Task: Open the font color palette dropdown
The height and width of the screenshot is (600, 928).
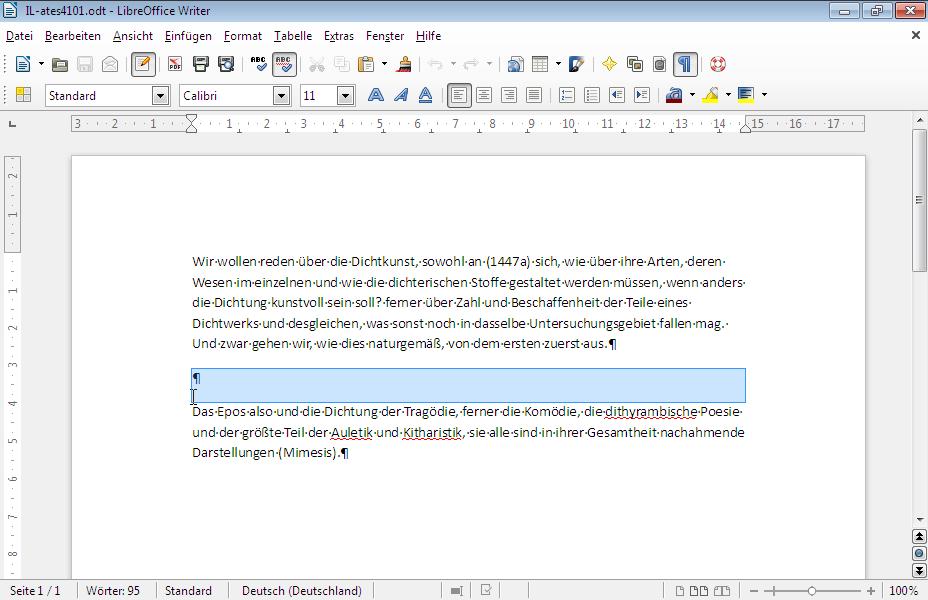Action: (692, 95)
